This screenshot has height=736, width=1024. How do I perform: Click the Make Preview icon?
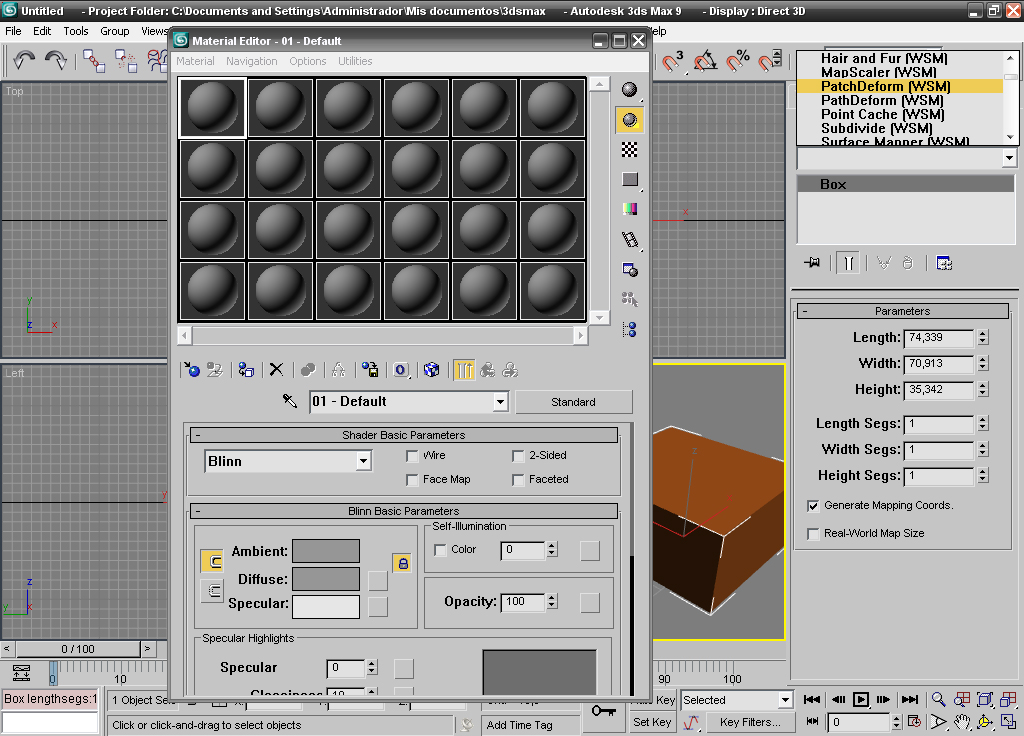pyautogui.click(x=630, y=240)
